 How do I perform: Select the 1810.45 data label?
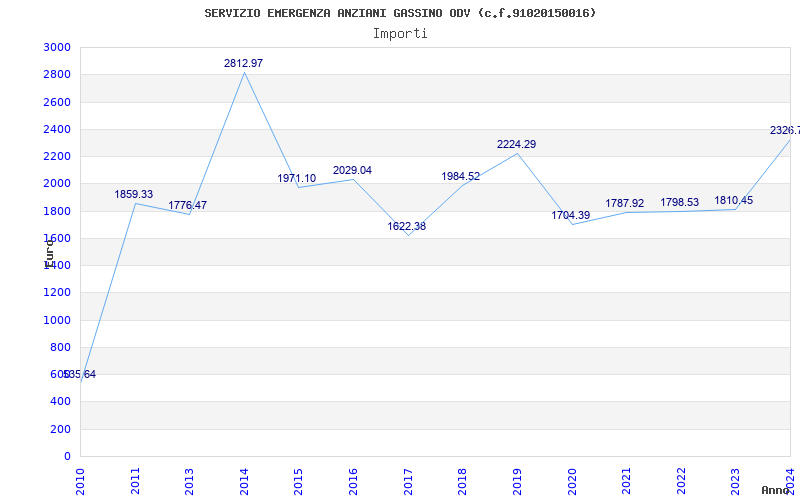[x=734, y=201]
